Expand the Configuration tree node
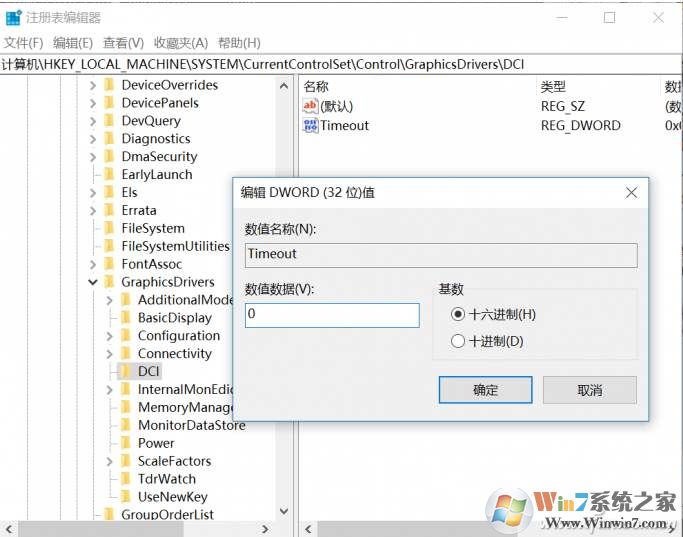683x537 pixels. click(109, 336)
